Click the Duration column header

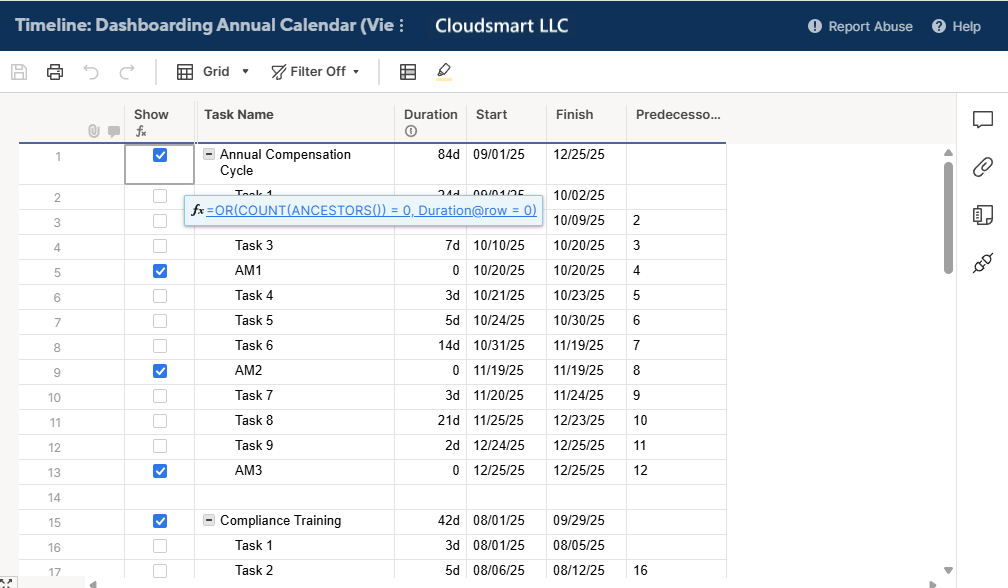pyautogui.click(x=430, y=115)
